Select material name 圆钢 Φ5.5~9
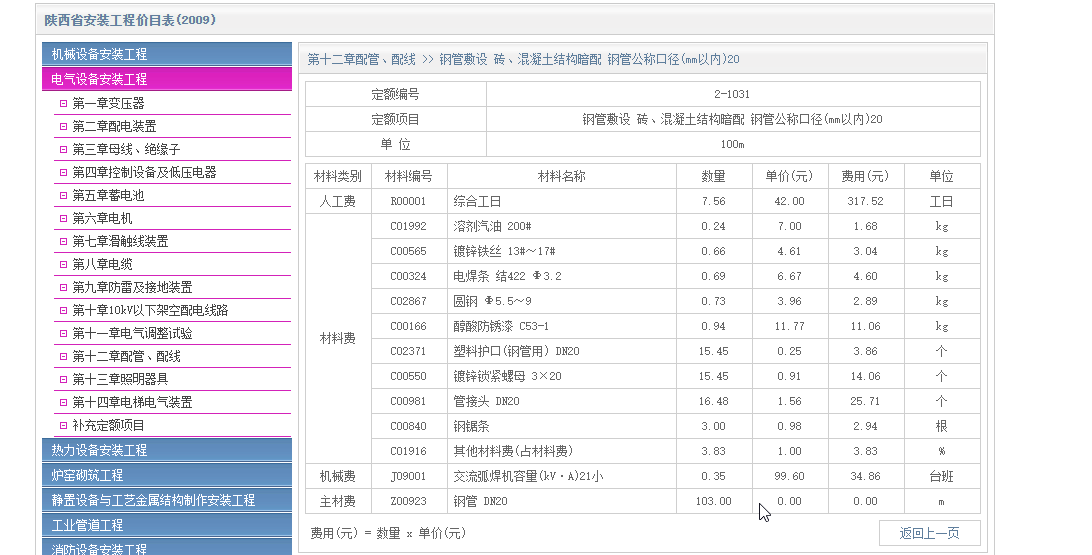The width and height of the screenshot is (1092, 555). coord(492,302)
